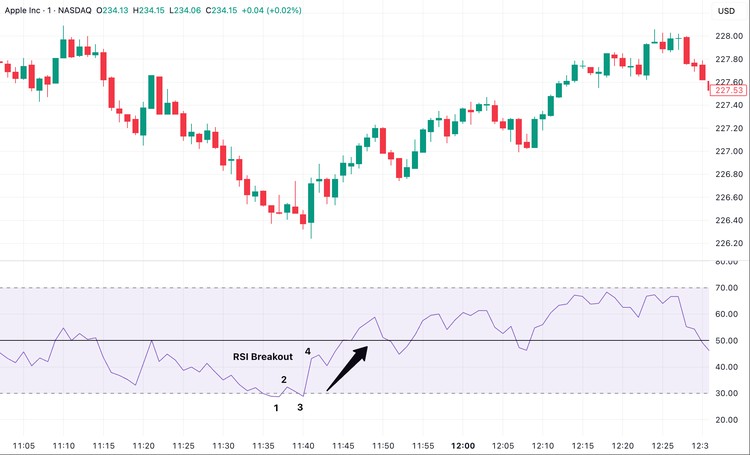
Task: Click the 30.00 RSI scale label
Action: tap(728, 393)
